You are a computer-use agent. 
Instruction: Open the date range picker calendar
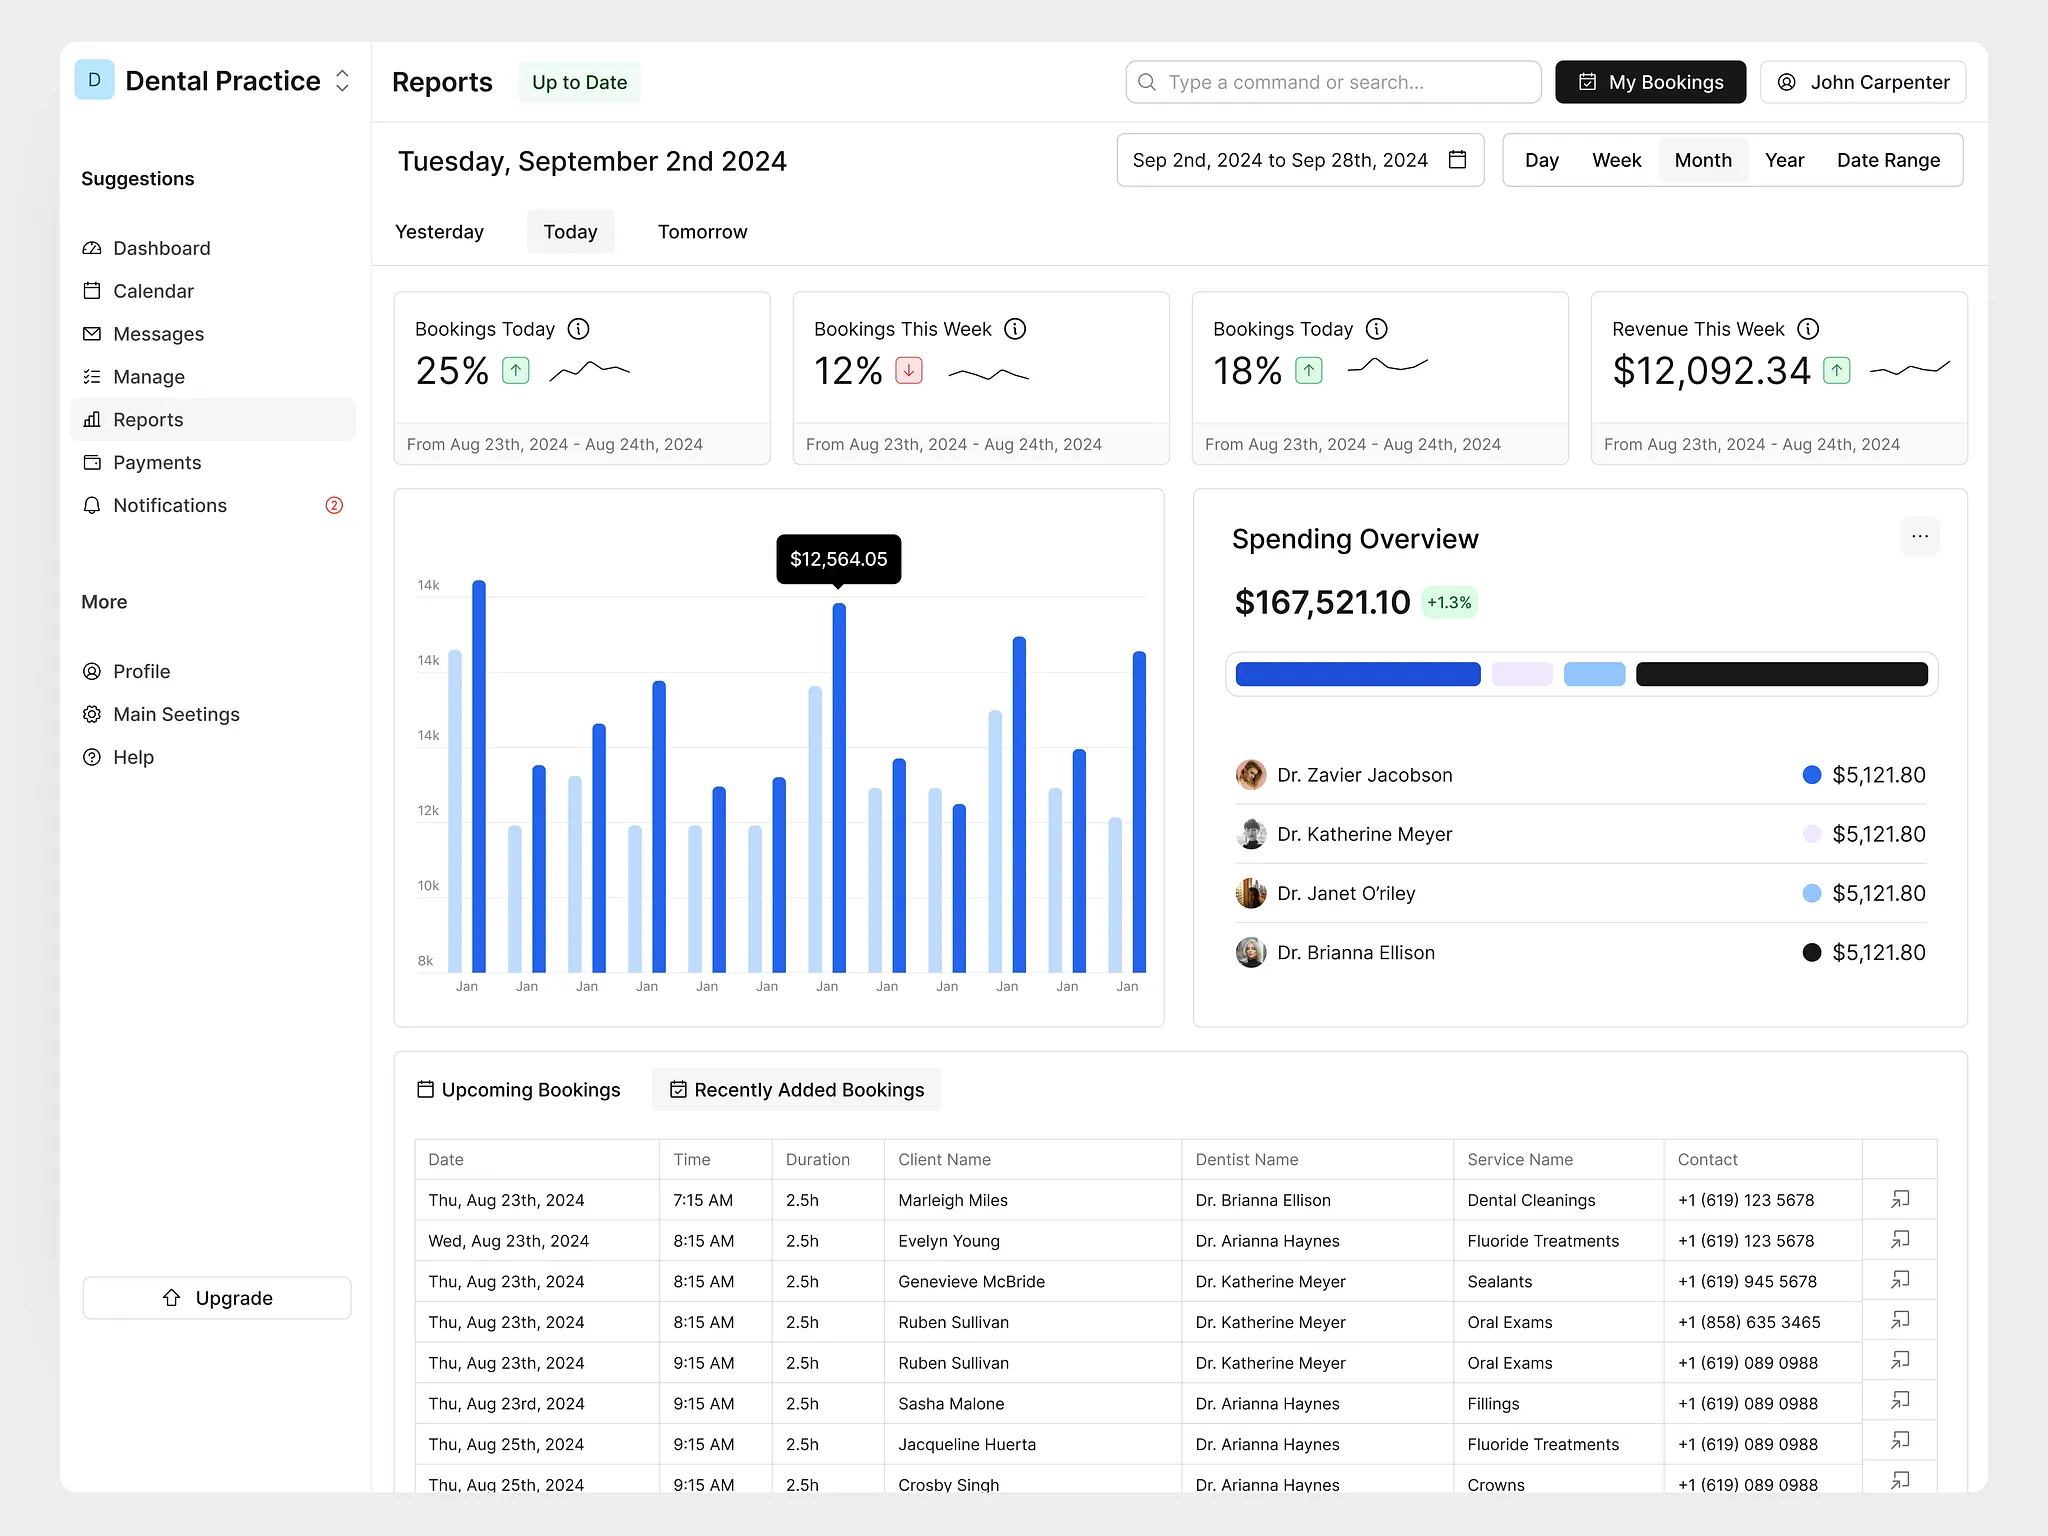point(1457,160)
